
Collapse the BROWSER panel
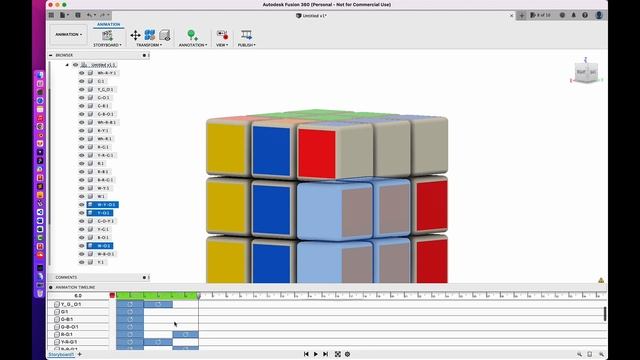(x=51, y=55)
